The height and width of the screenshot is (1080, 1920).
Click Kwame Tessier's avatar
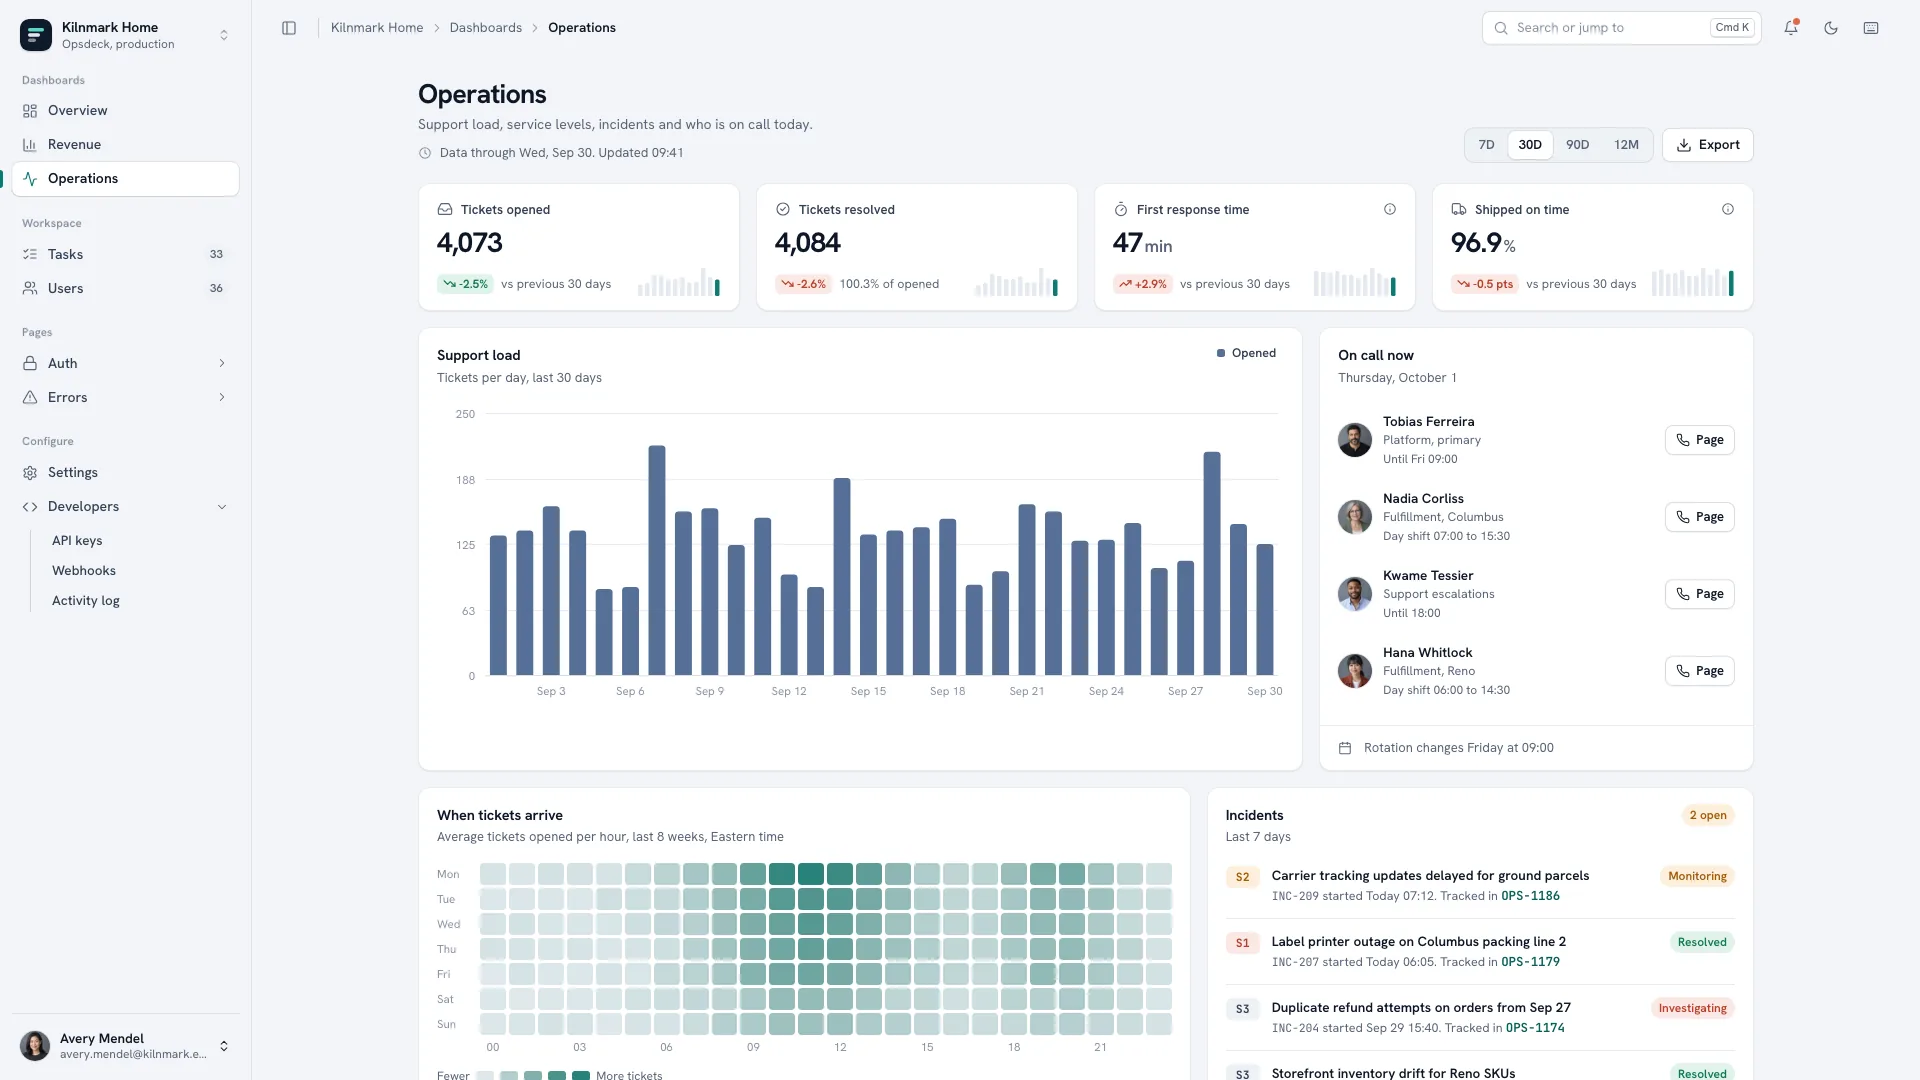pyautogui.click(x=1354, y=594)
